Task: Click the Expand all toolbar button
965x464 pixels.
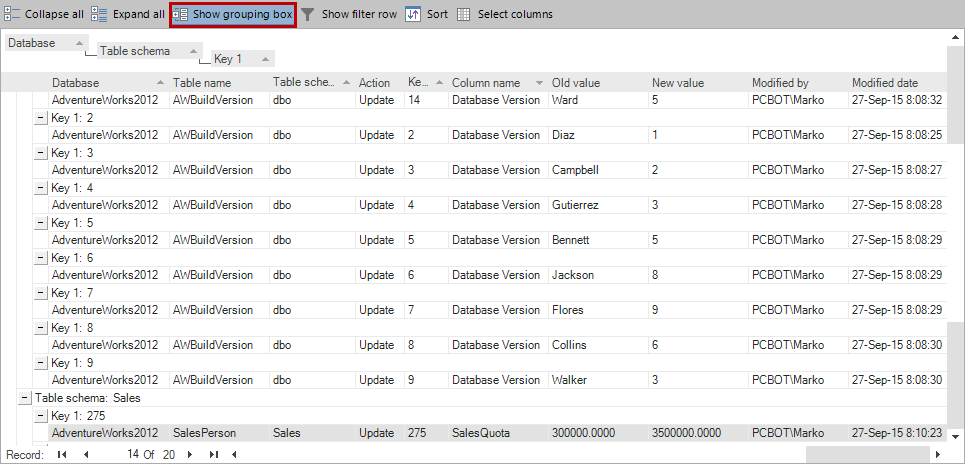Action: pyautogui.click(x=128, y=14)
